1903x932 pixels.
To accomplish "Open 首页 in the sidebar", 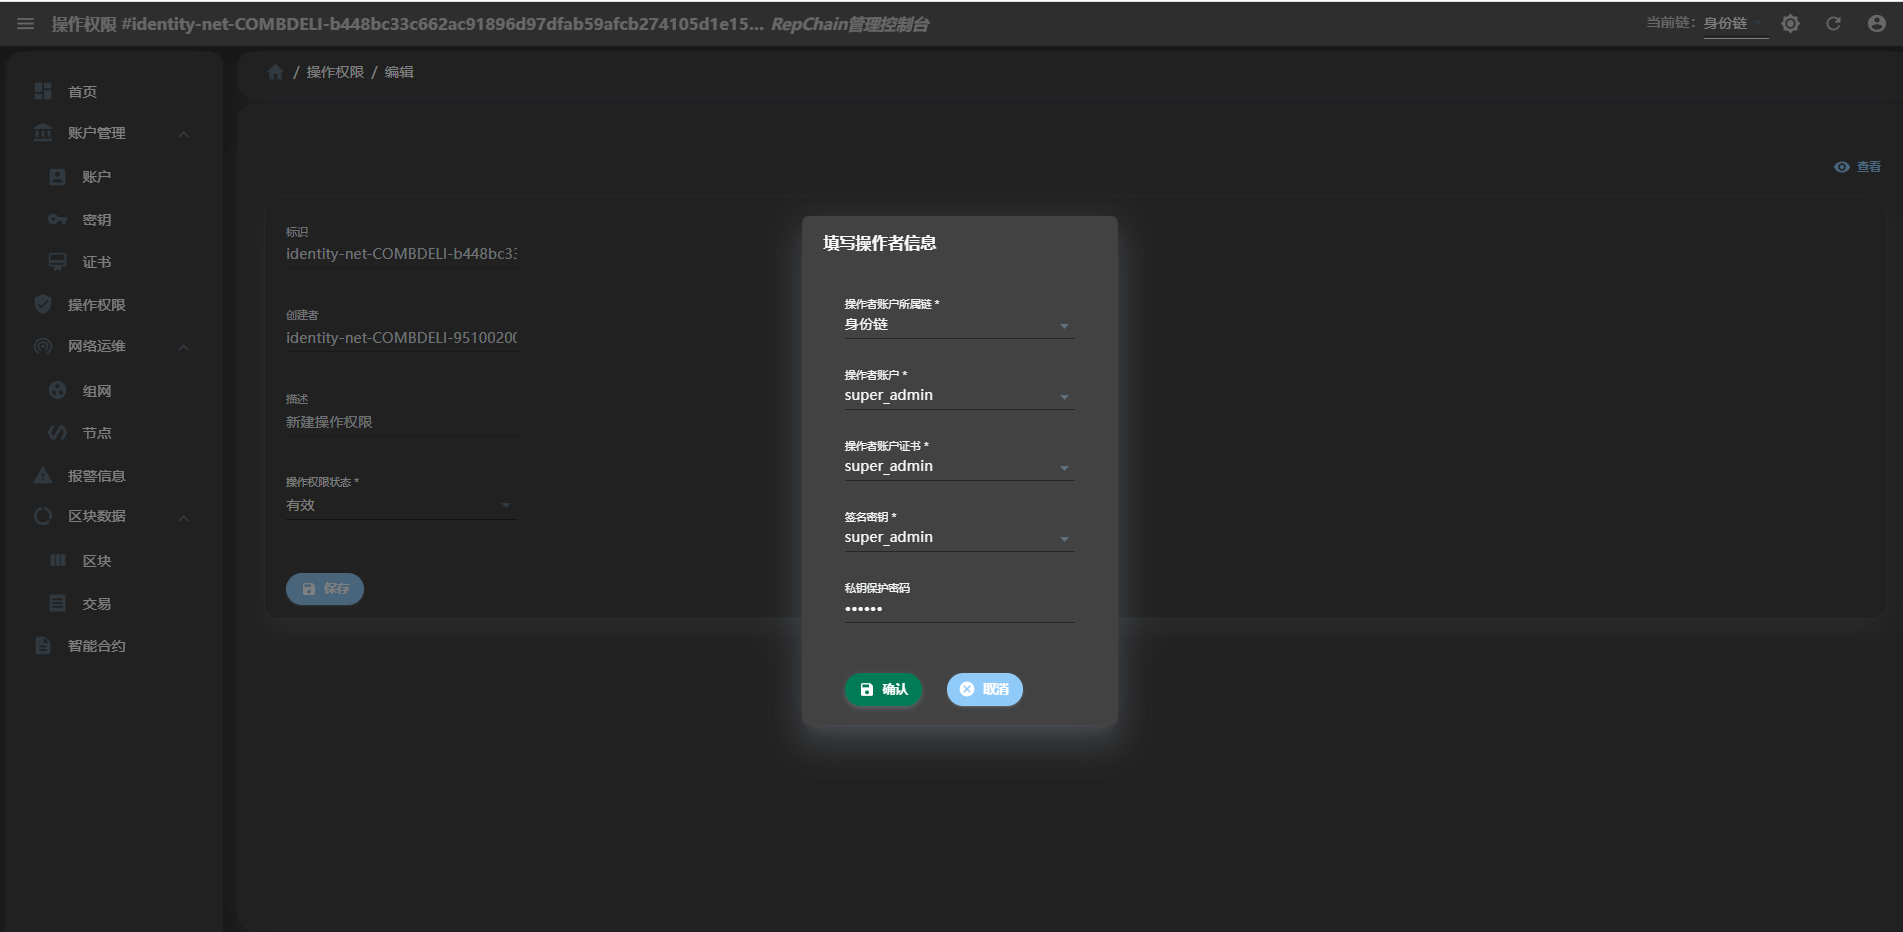I will click(82, 92).
